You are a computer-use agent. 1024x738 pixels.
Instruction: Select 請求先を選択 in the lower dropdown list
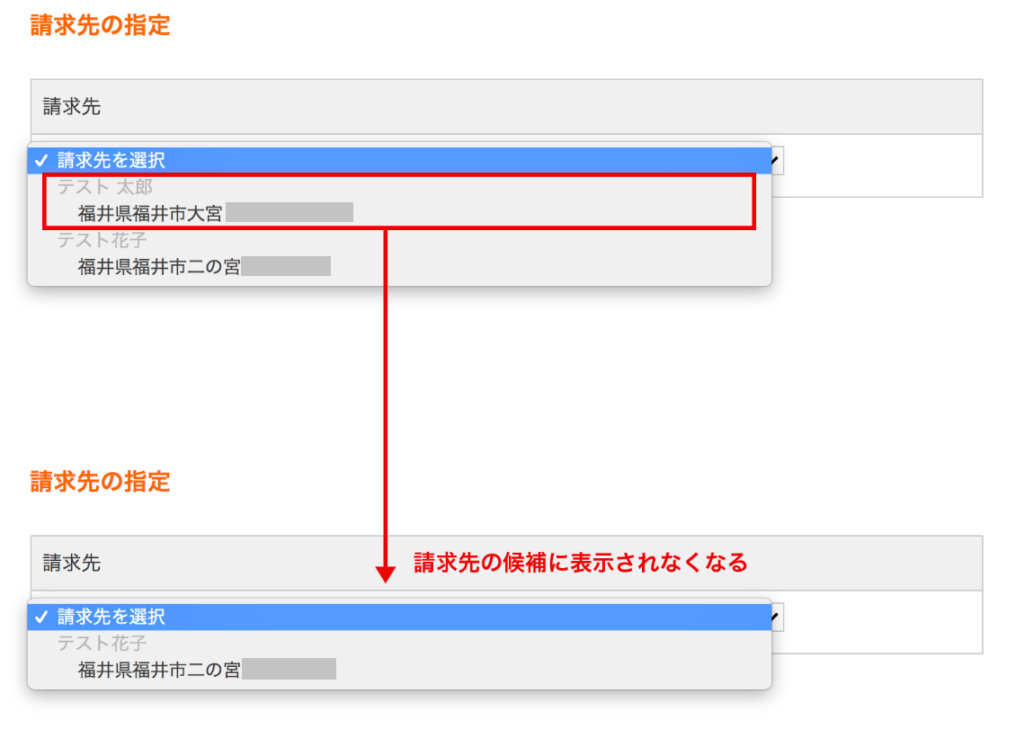click(x=111, y=617)
